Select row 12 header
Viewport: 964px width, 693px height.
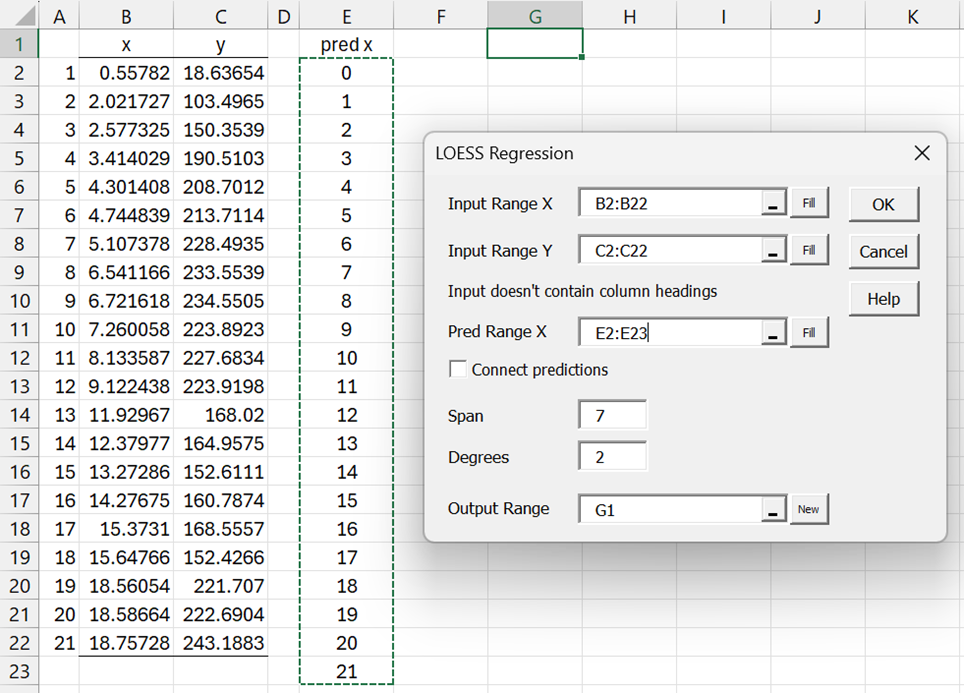pyautogui.click(x=19, y=357)
